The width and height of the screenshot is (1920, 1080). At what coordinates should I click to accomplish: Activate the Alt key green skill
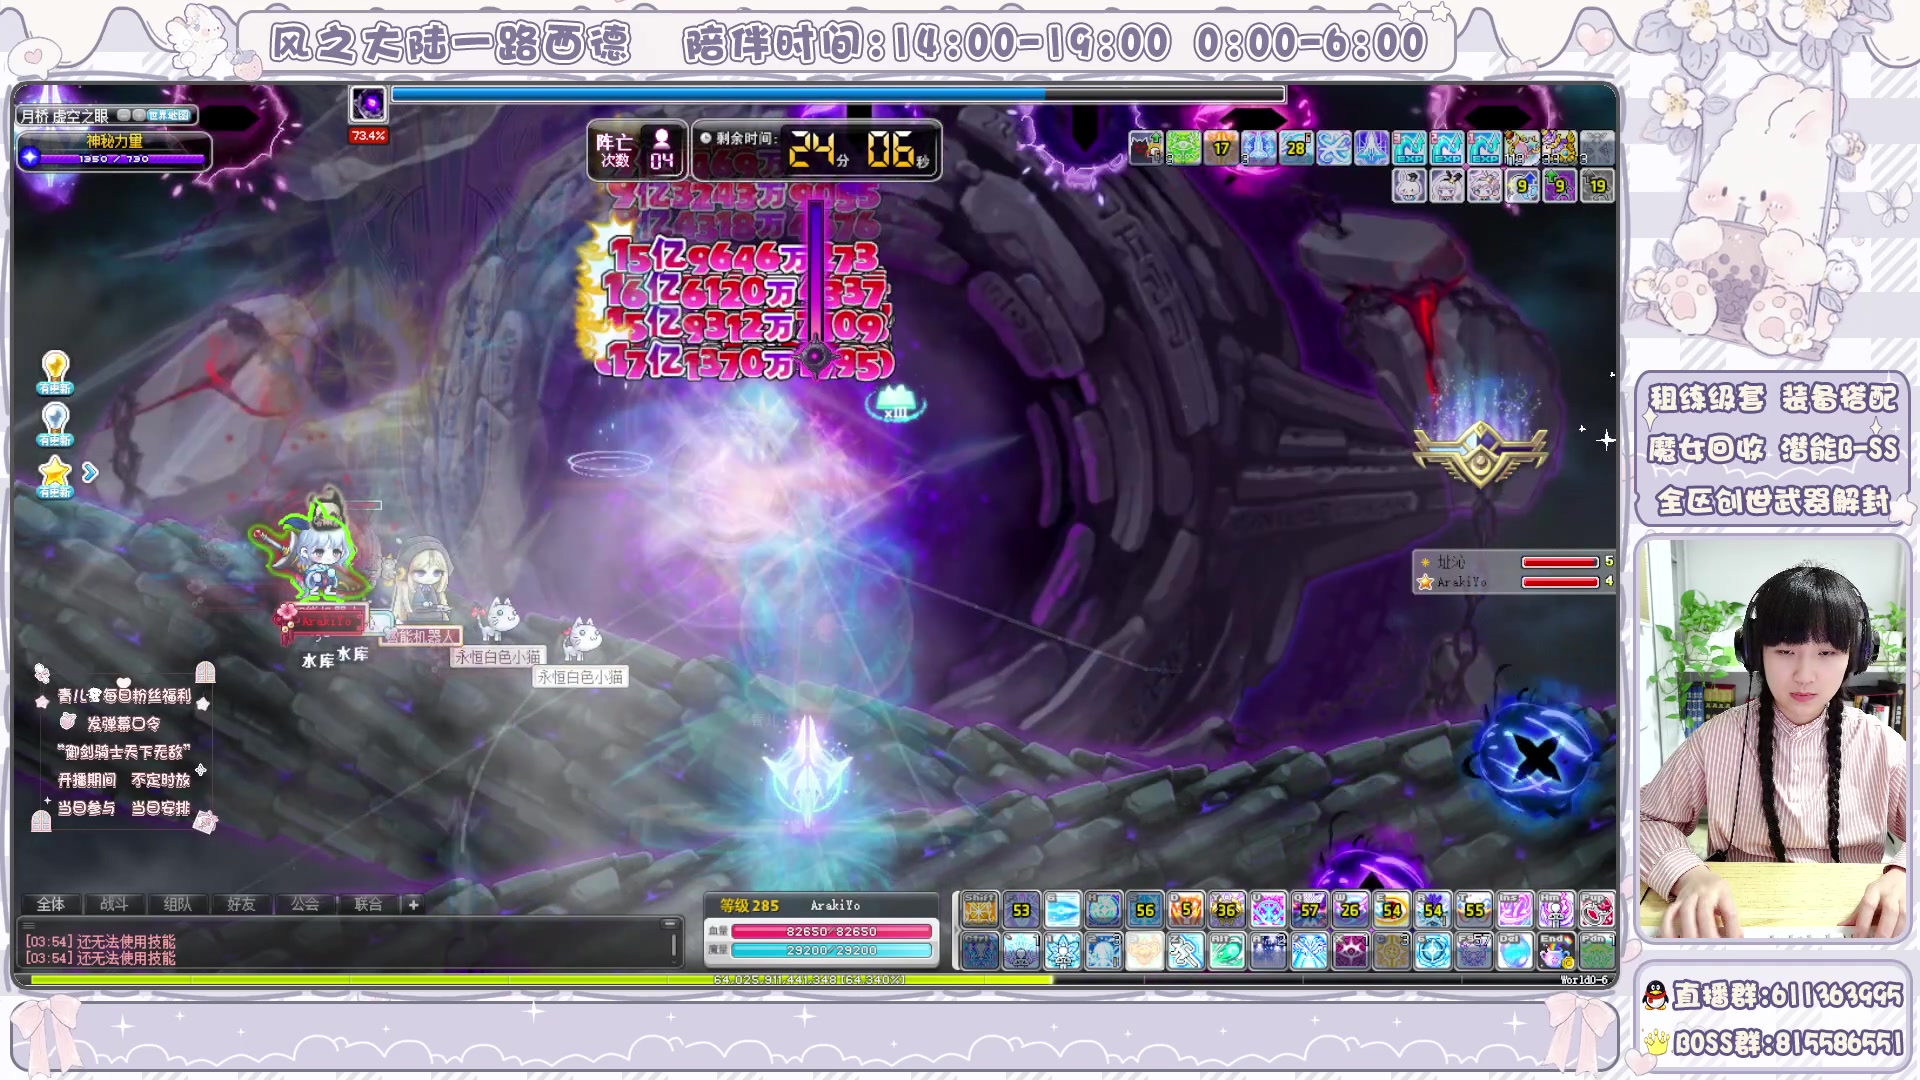[1227, 951]
